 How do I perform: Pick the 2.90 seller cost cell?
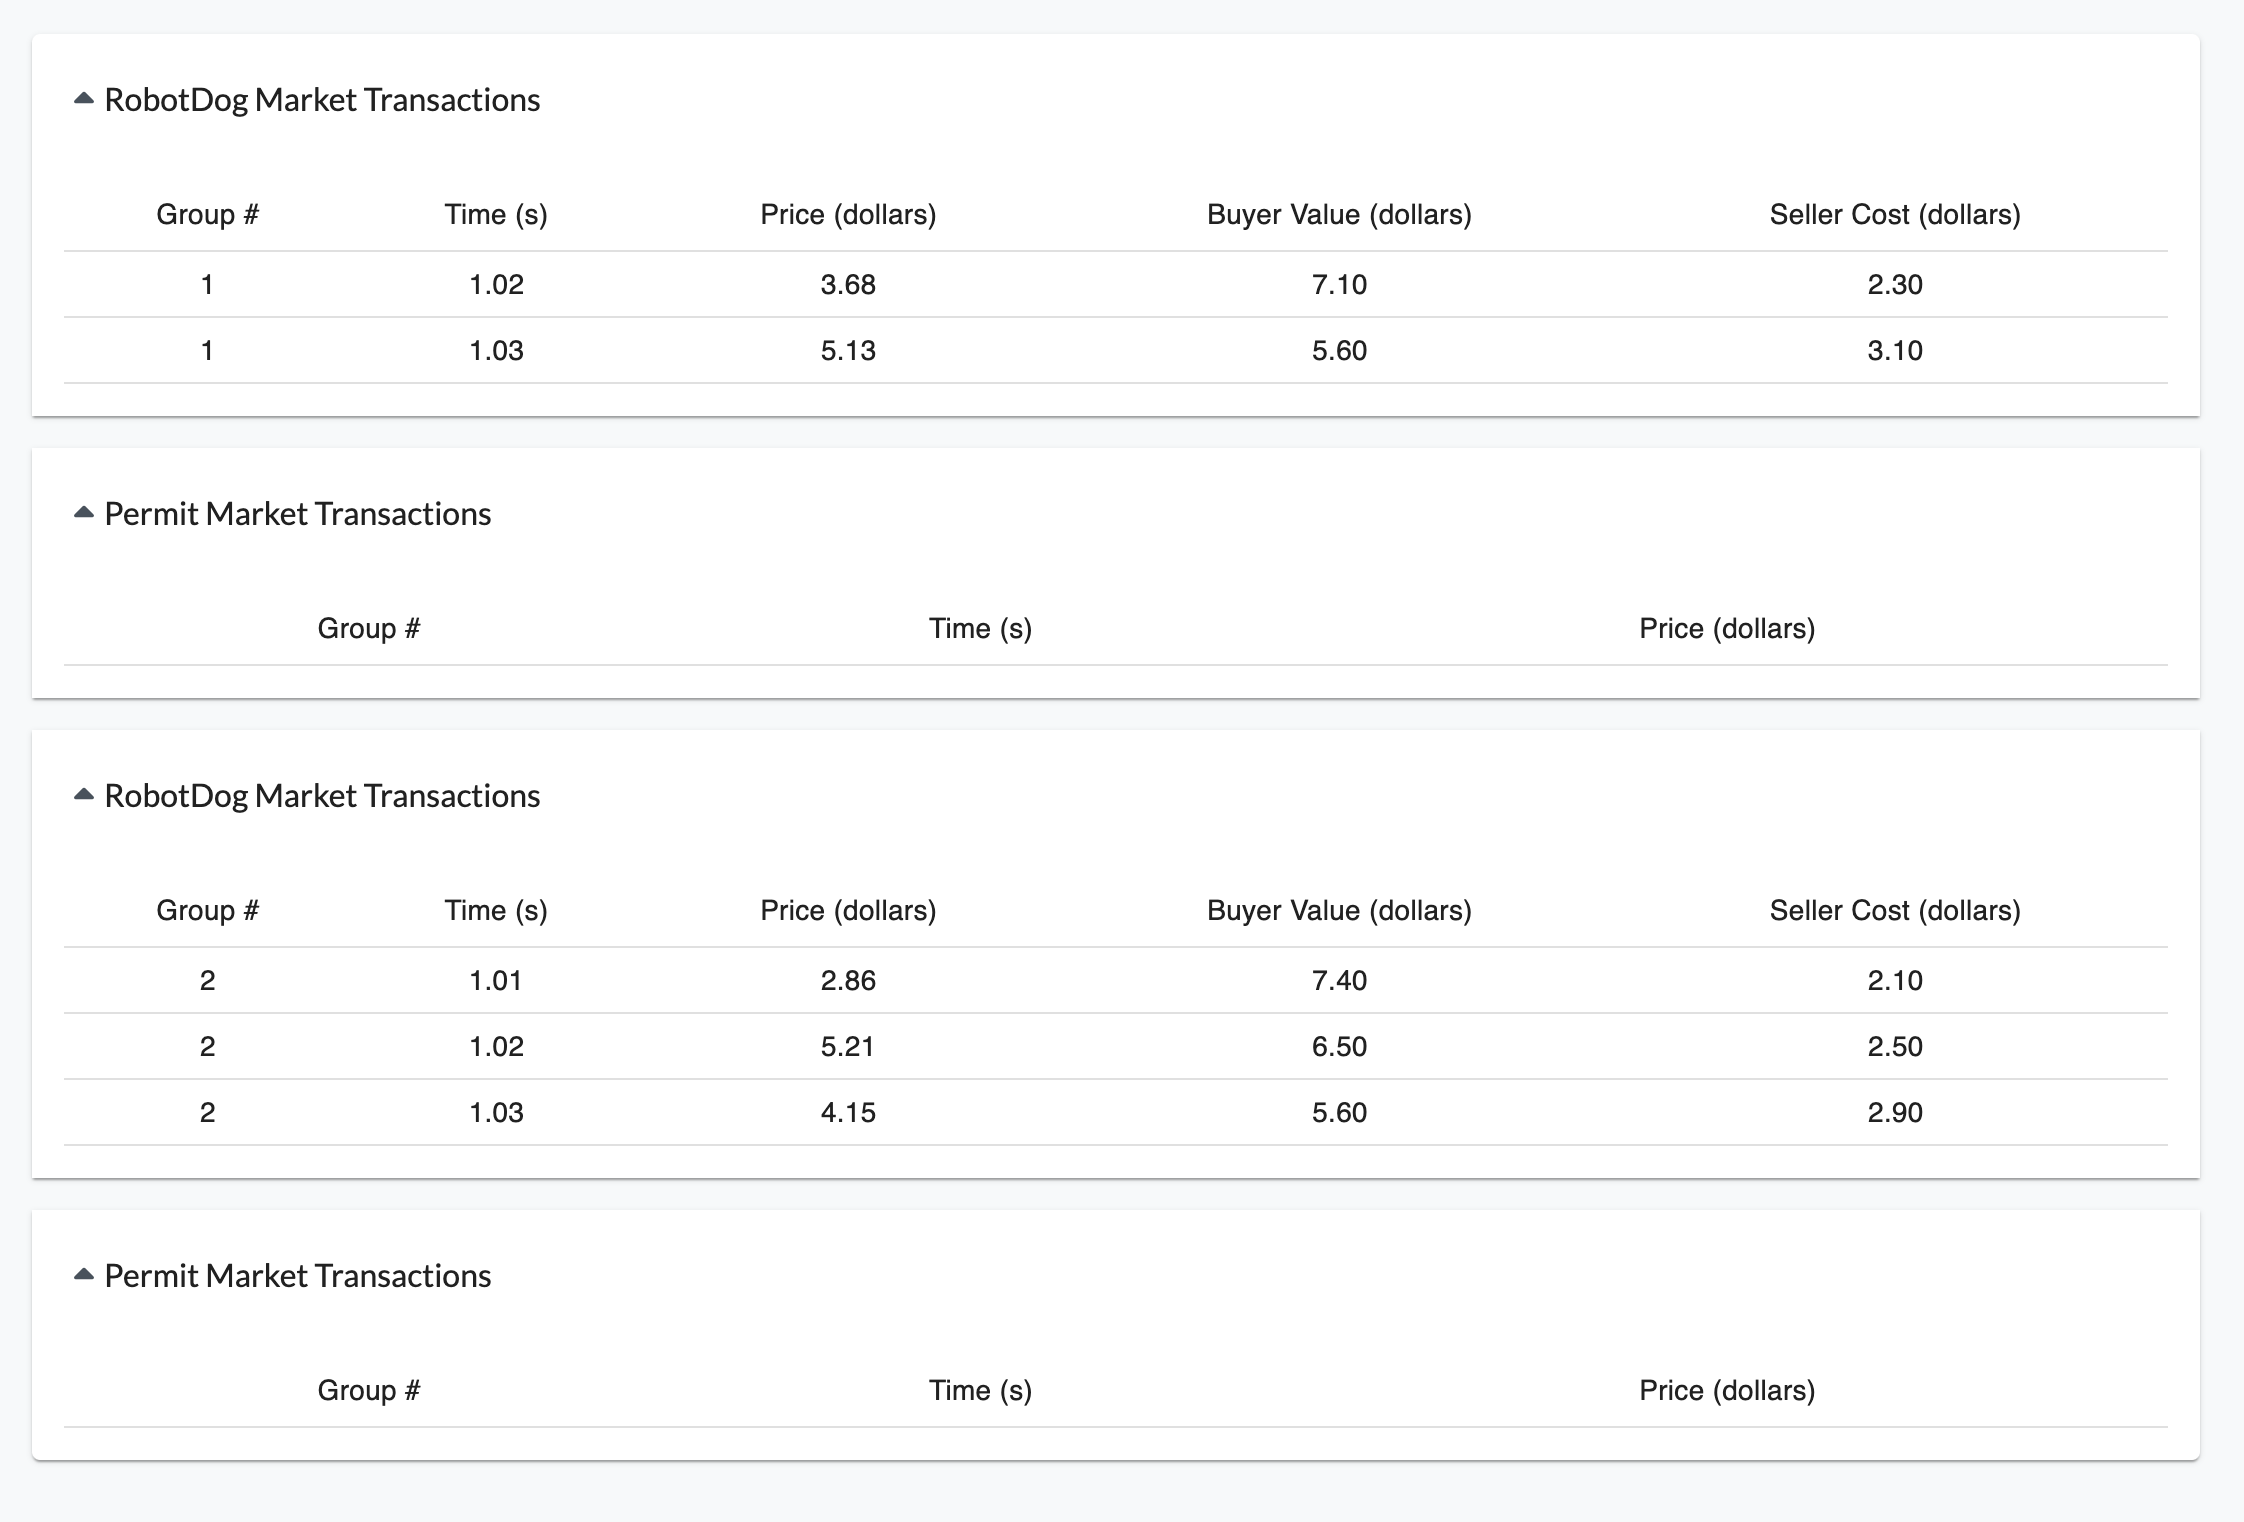(1895, 1113)
